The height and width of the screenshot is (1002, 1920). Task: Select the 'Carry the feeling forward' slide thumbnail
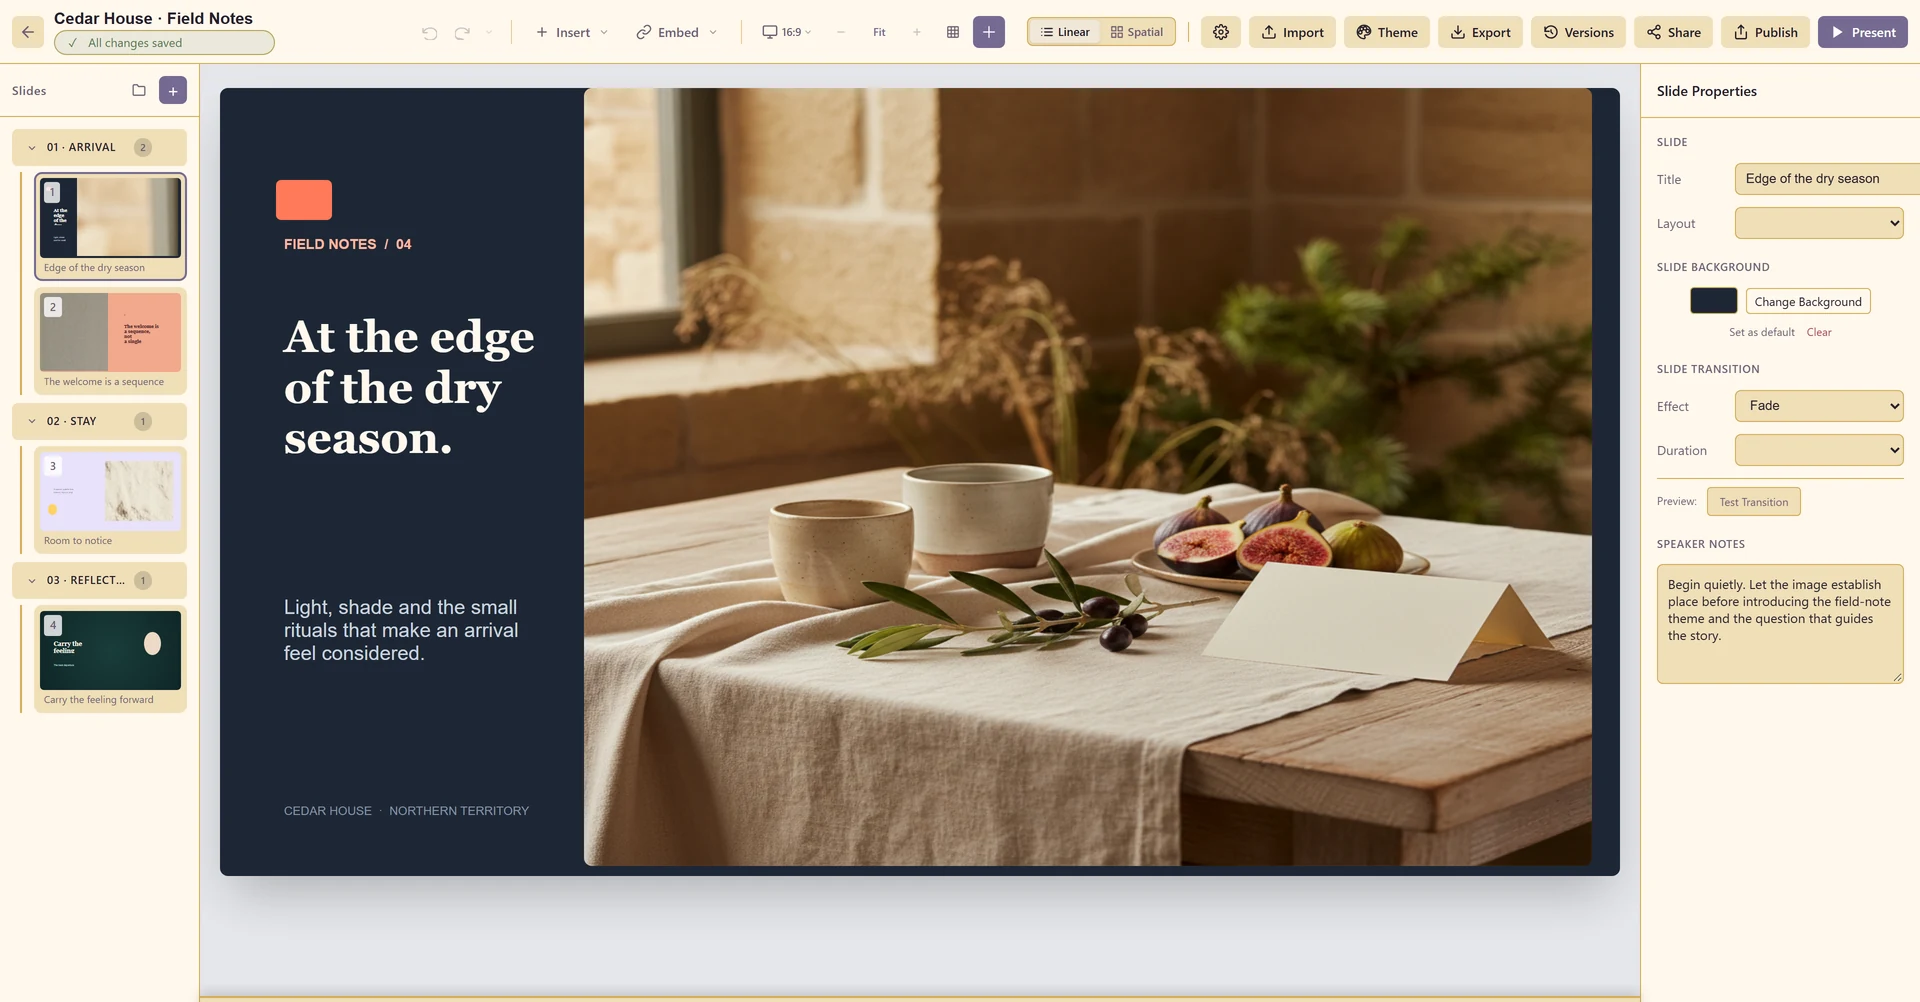(x=110, y=658)
